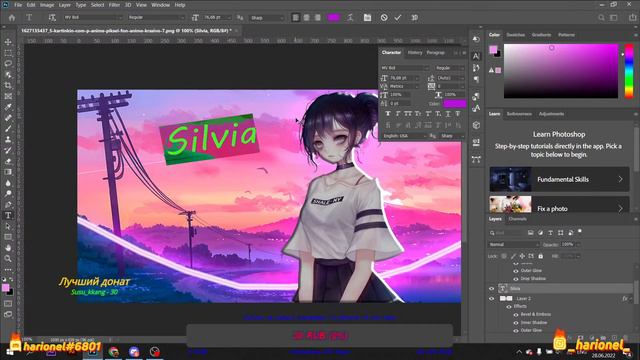Screen dimensions: 640x360
Task: Open font style Regular dropdown in options bar
Action: click(156, 18)
